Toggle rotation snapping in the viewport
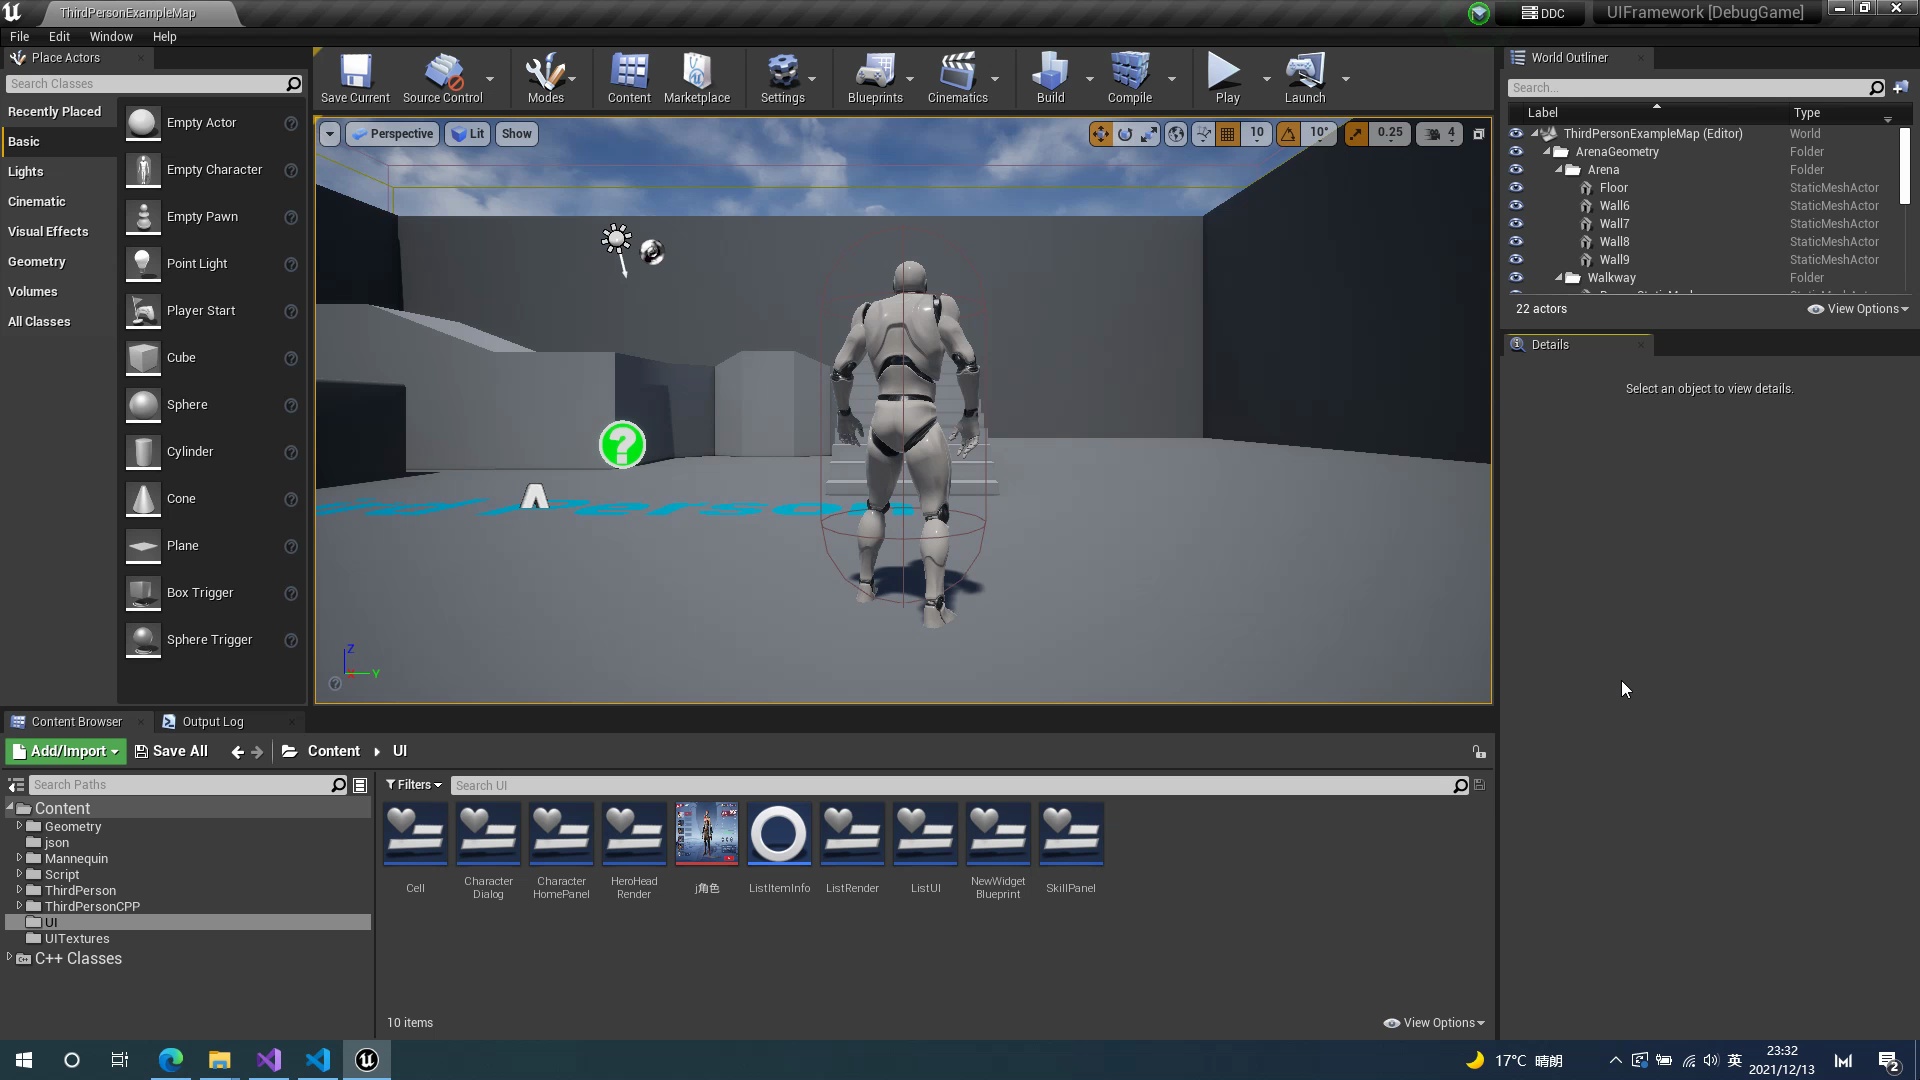 point(1289,134)
